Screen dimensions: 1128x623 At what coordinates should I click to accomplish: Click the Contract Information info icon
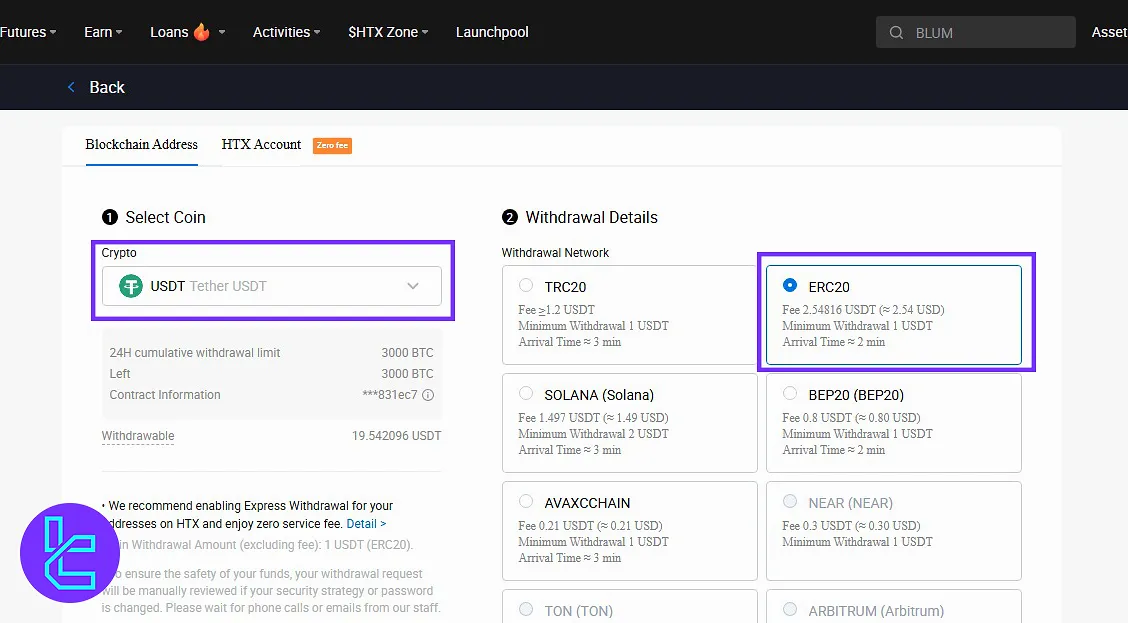tap(428, 395)
